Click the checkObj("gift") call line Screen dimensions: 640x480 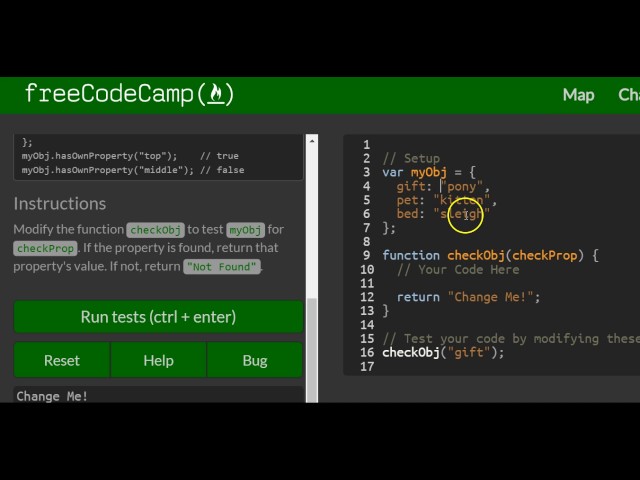[443, 352]
